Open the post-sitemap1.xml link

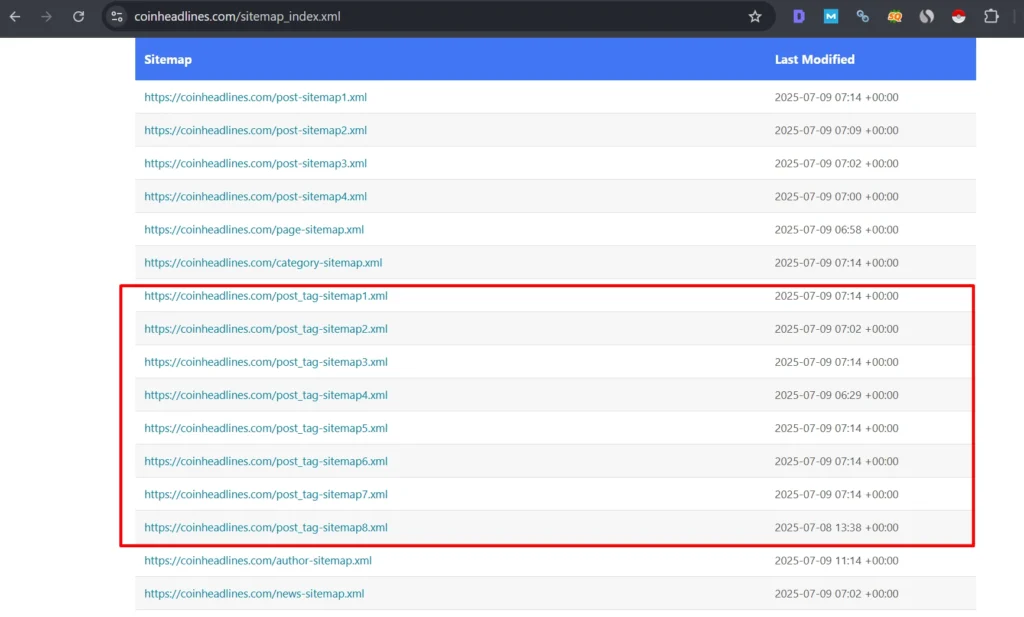(x=255, y=97)
